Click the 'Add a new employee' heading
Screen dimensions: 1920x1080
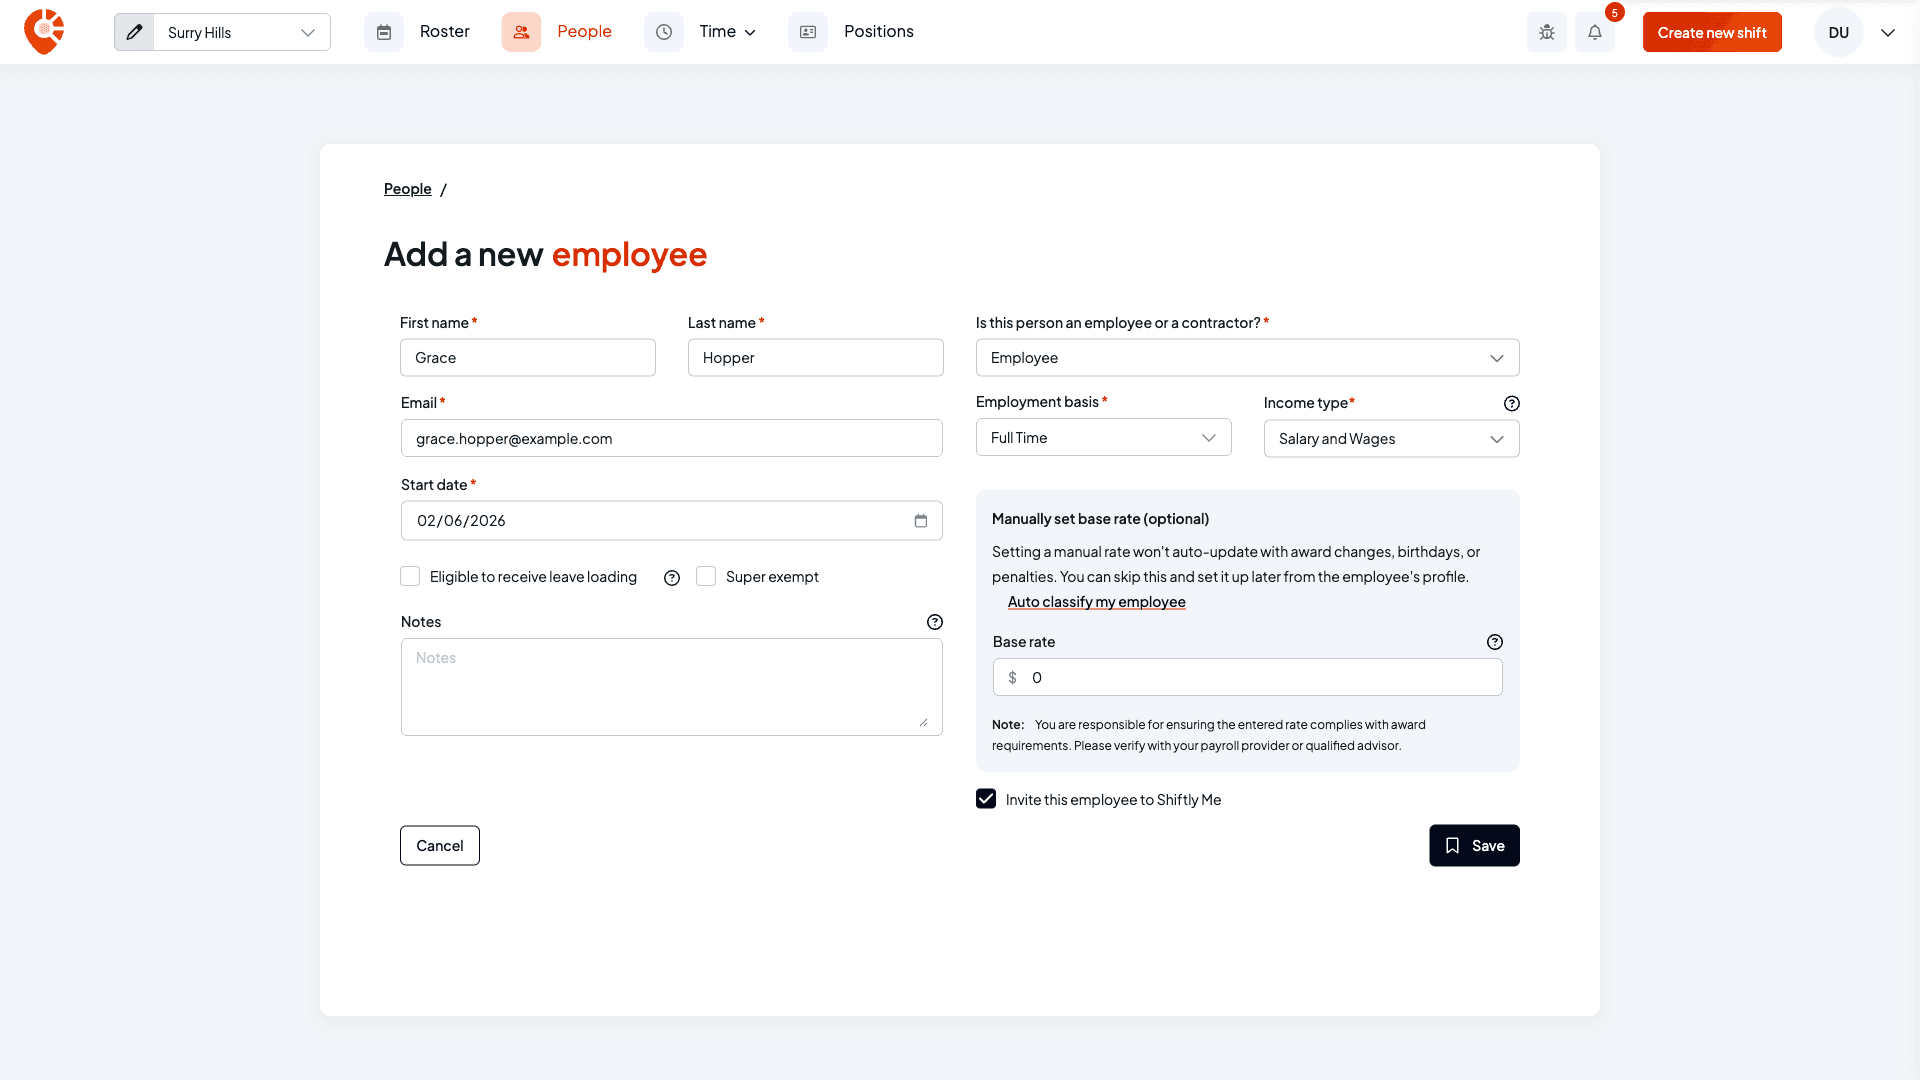545,254
